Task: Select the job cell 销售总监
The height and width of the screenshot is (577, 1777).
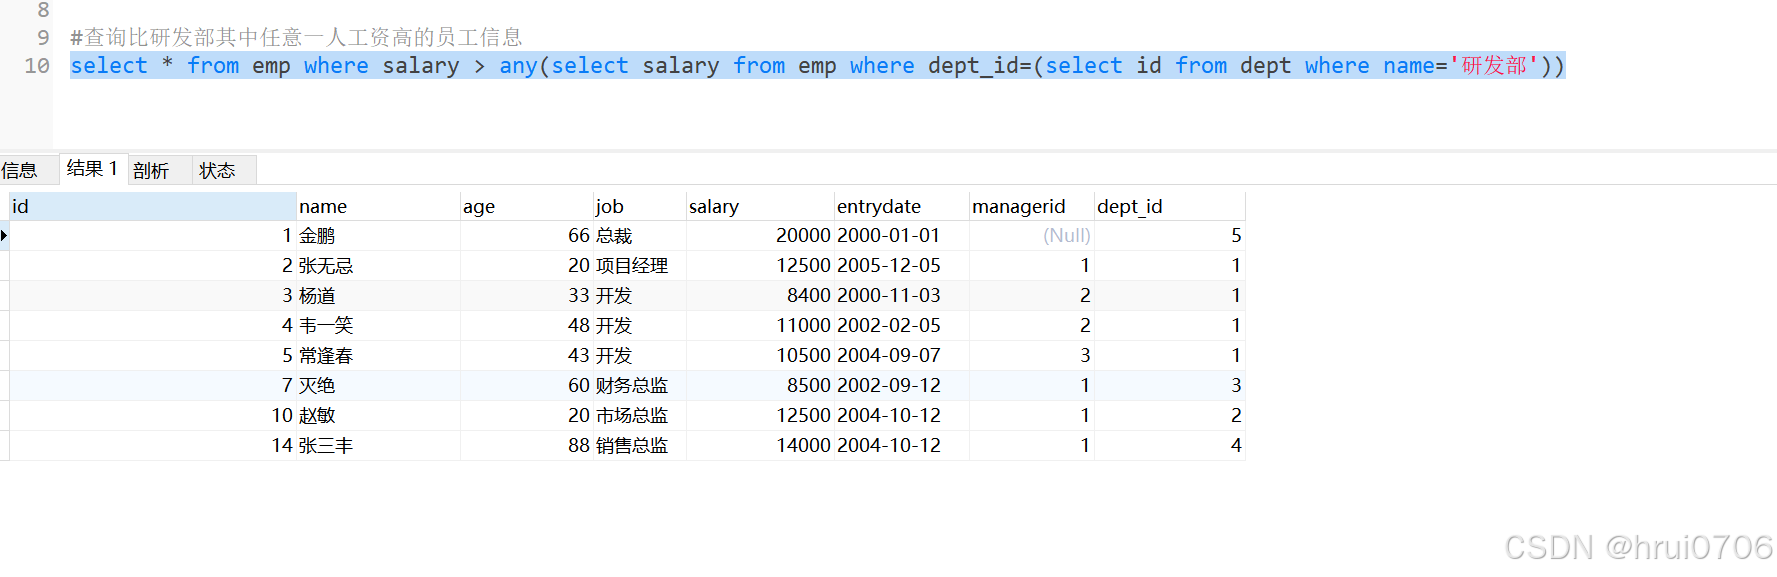Action: tap(640, 446)
